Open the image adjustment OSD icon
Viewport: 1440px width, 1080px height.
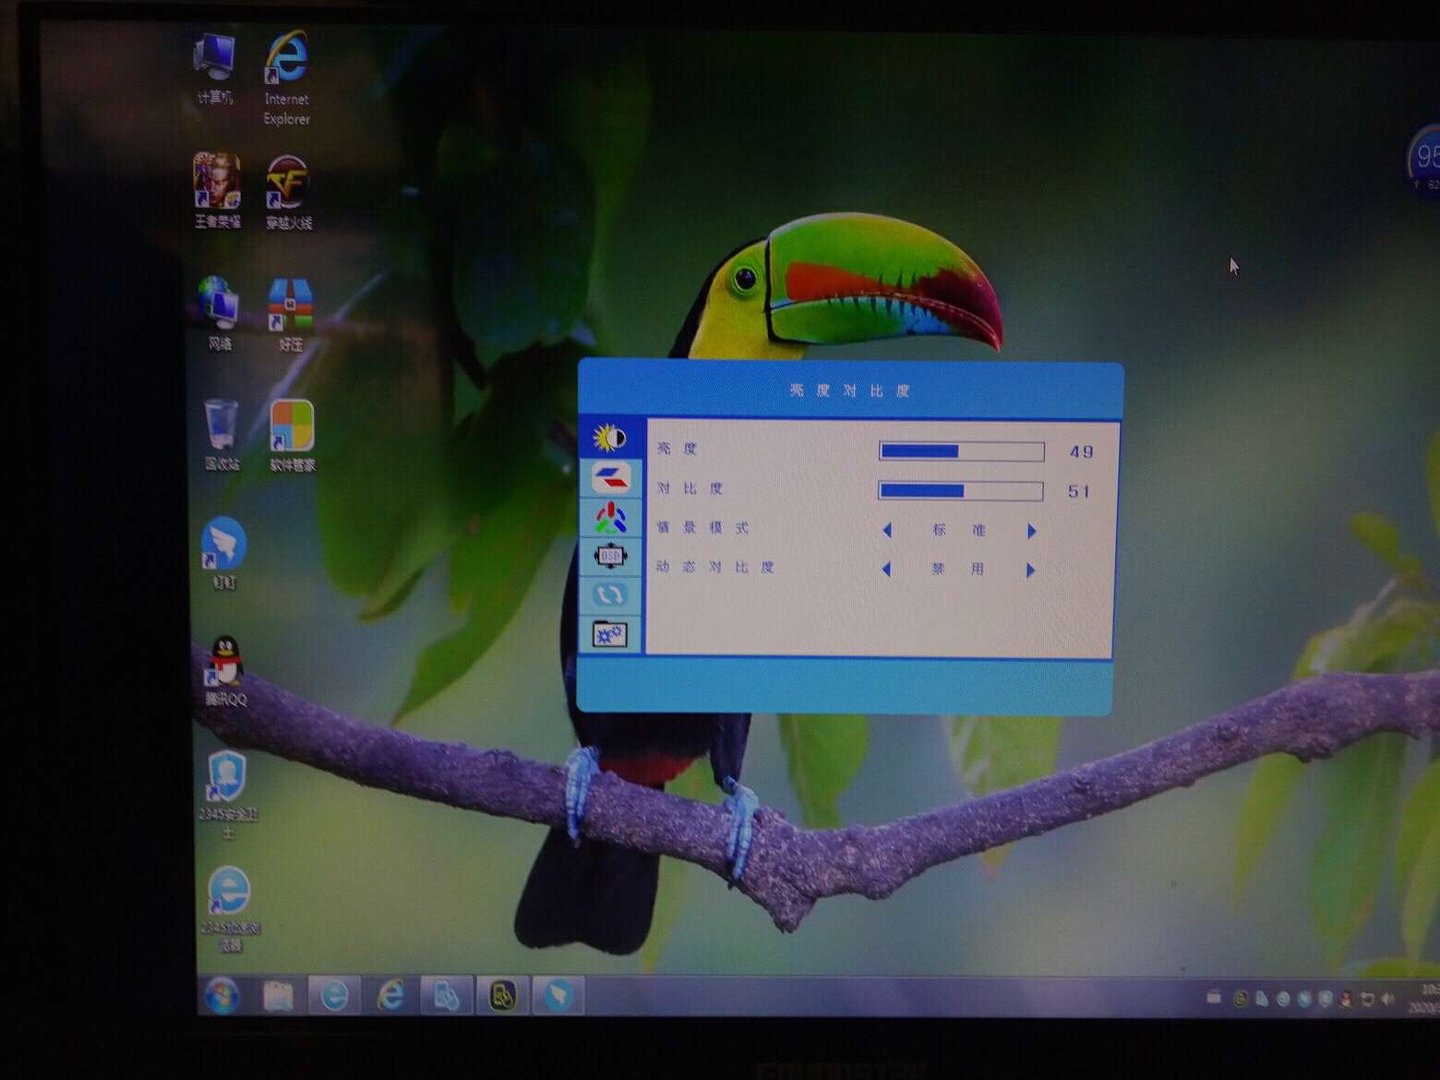[x=610, y=478]
